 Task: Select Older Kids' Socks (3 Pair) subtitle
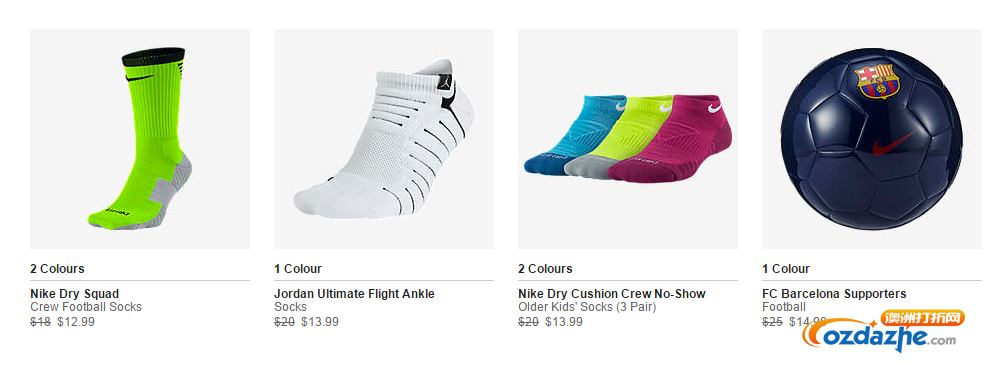(587, 307)
